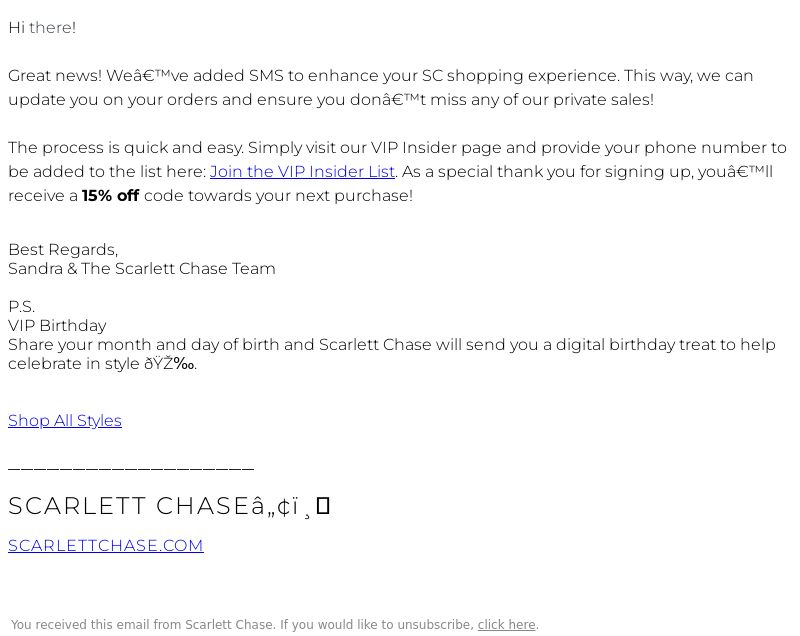Click the 'Sandra & The Scarlett Chase Team' signature
Screen dimensions: 800x636
click(x=141, y=269)
